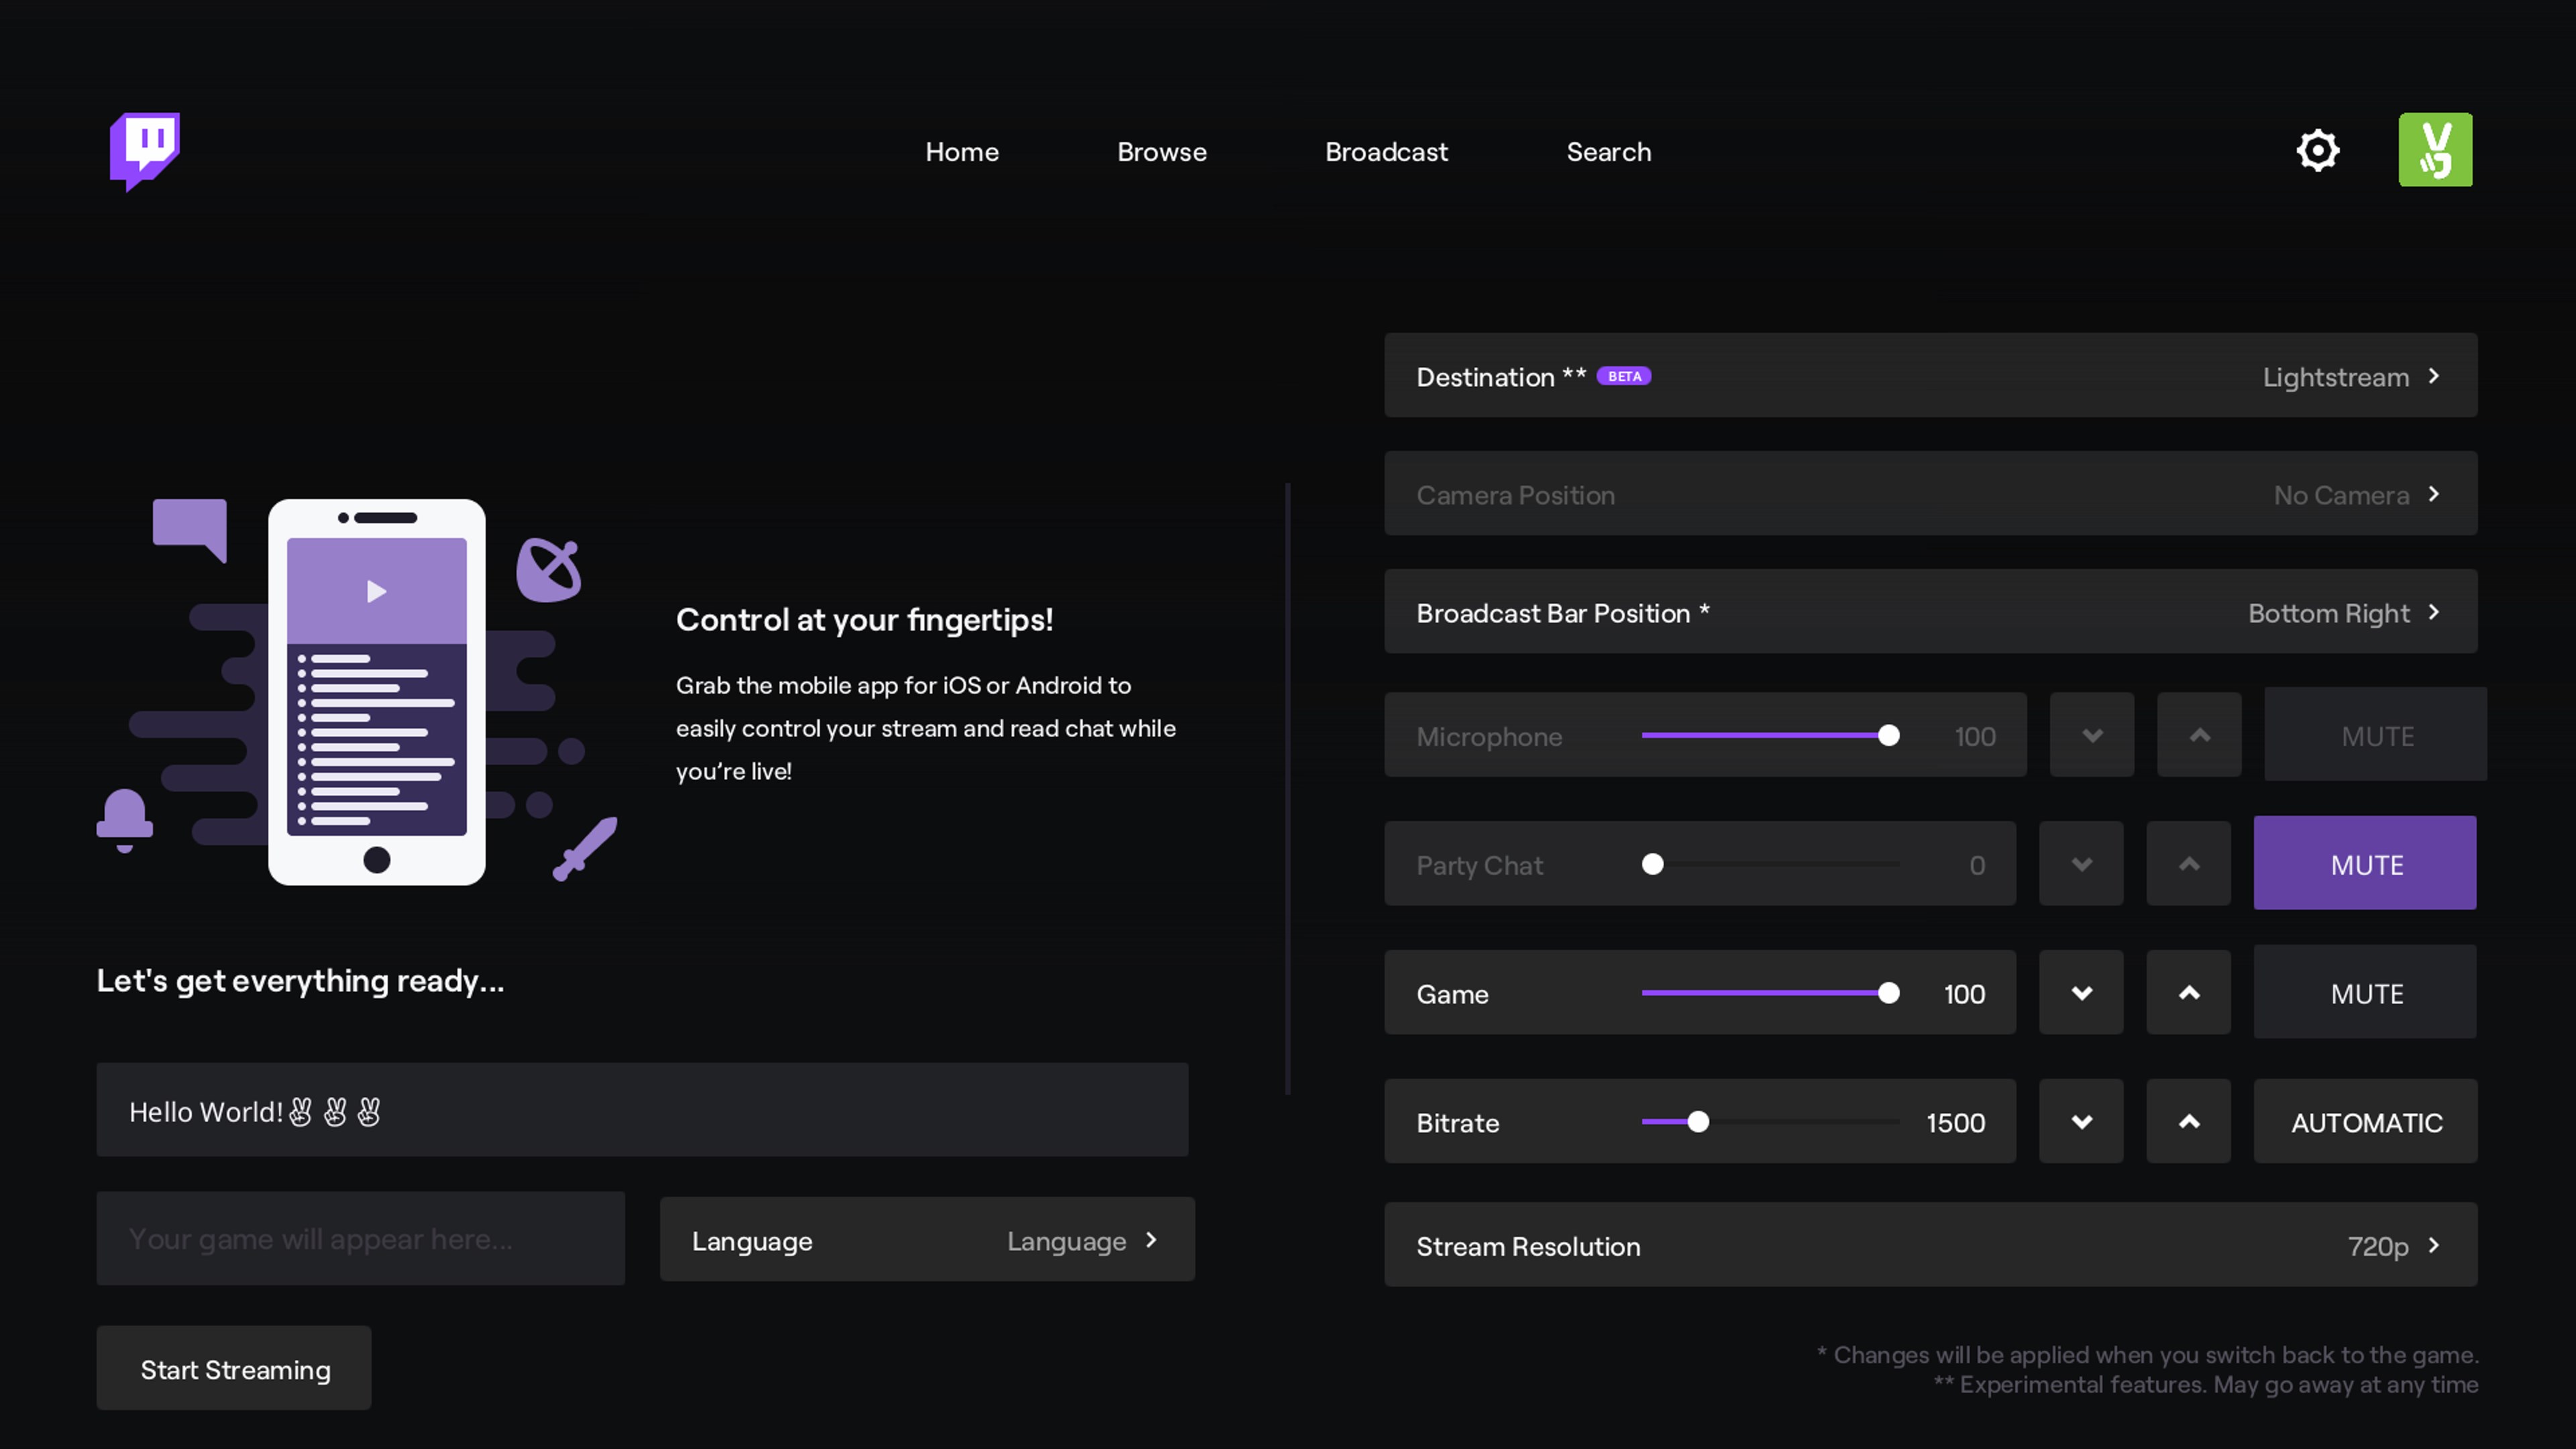Viewport: 2576px width, 1449px height.
Task: Click the Party Chat up arrow
Action: [x=2188, y=863]
